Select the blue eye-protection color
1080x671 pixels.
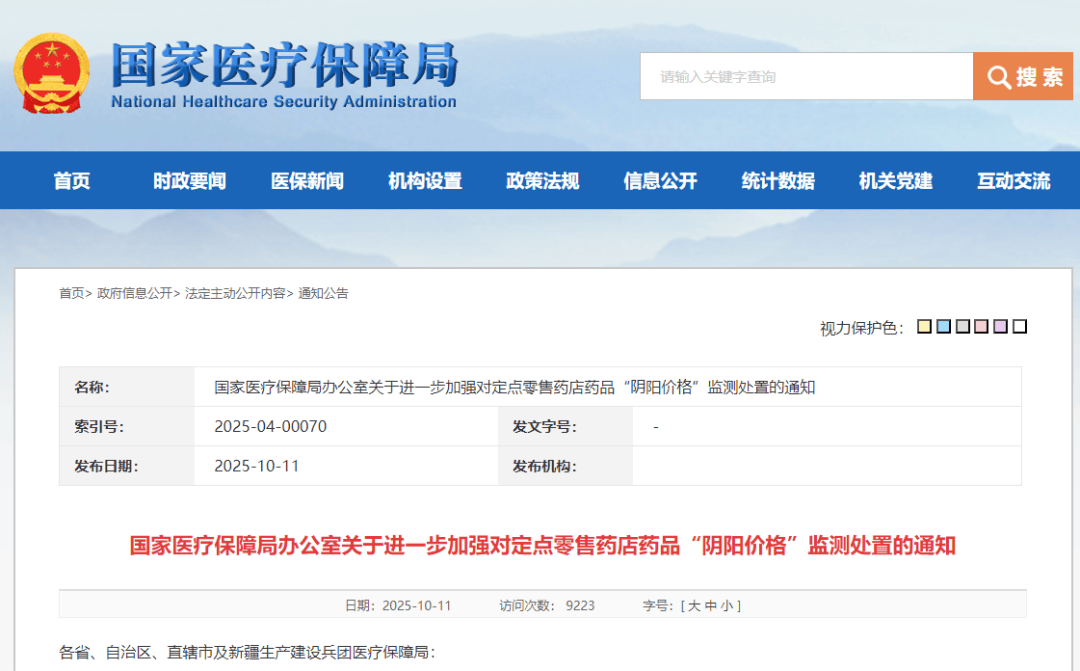click(x=943, y=326)
